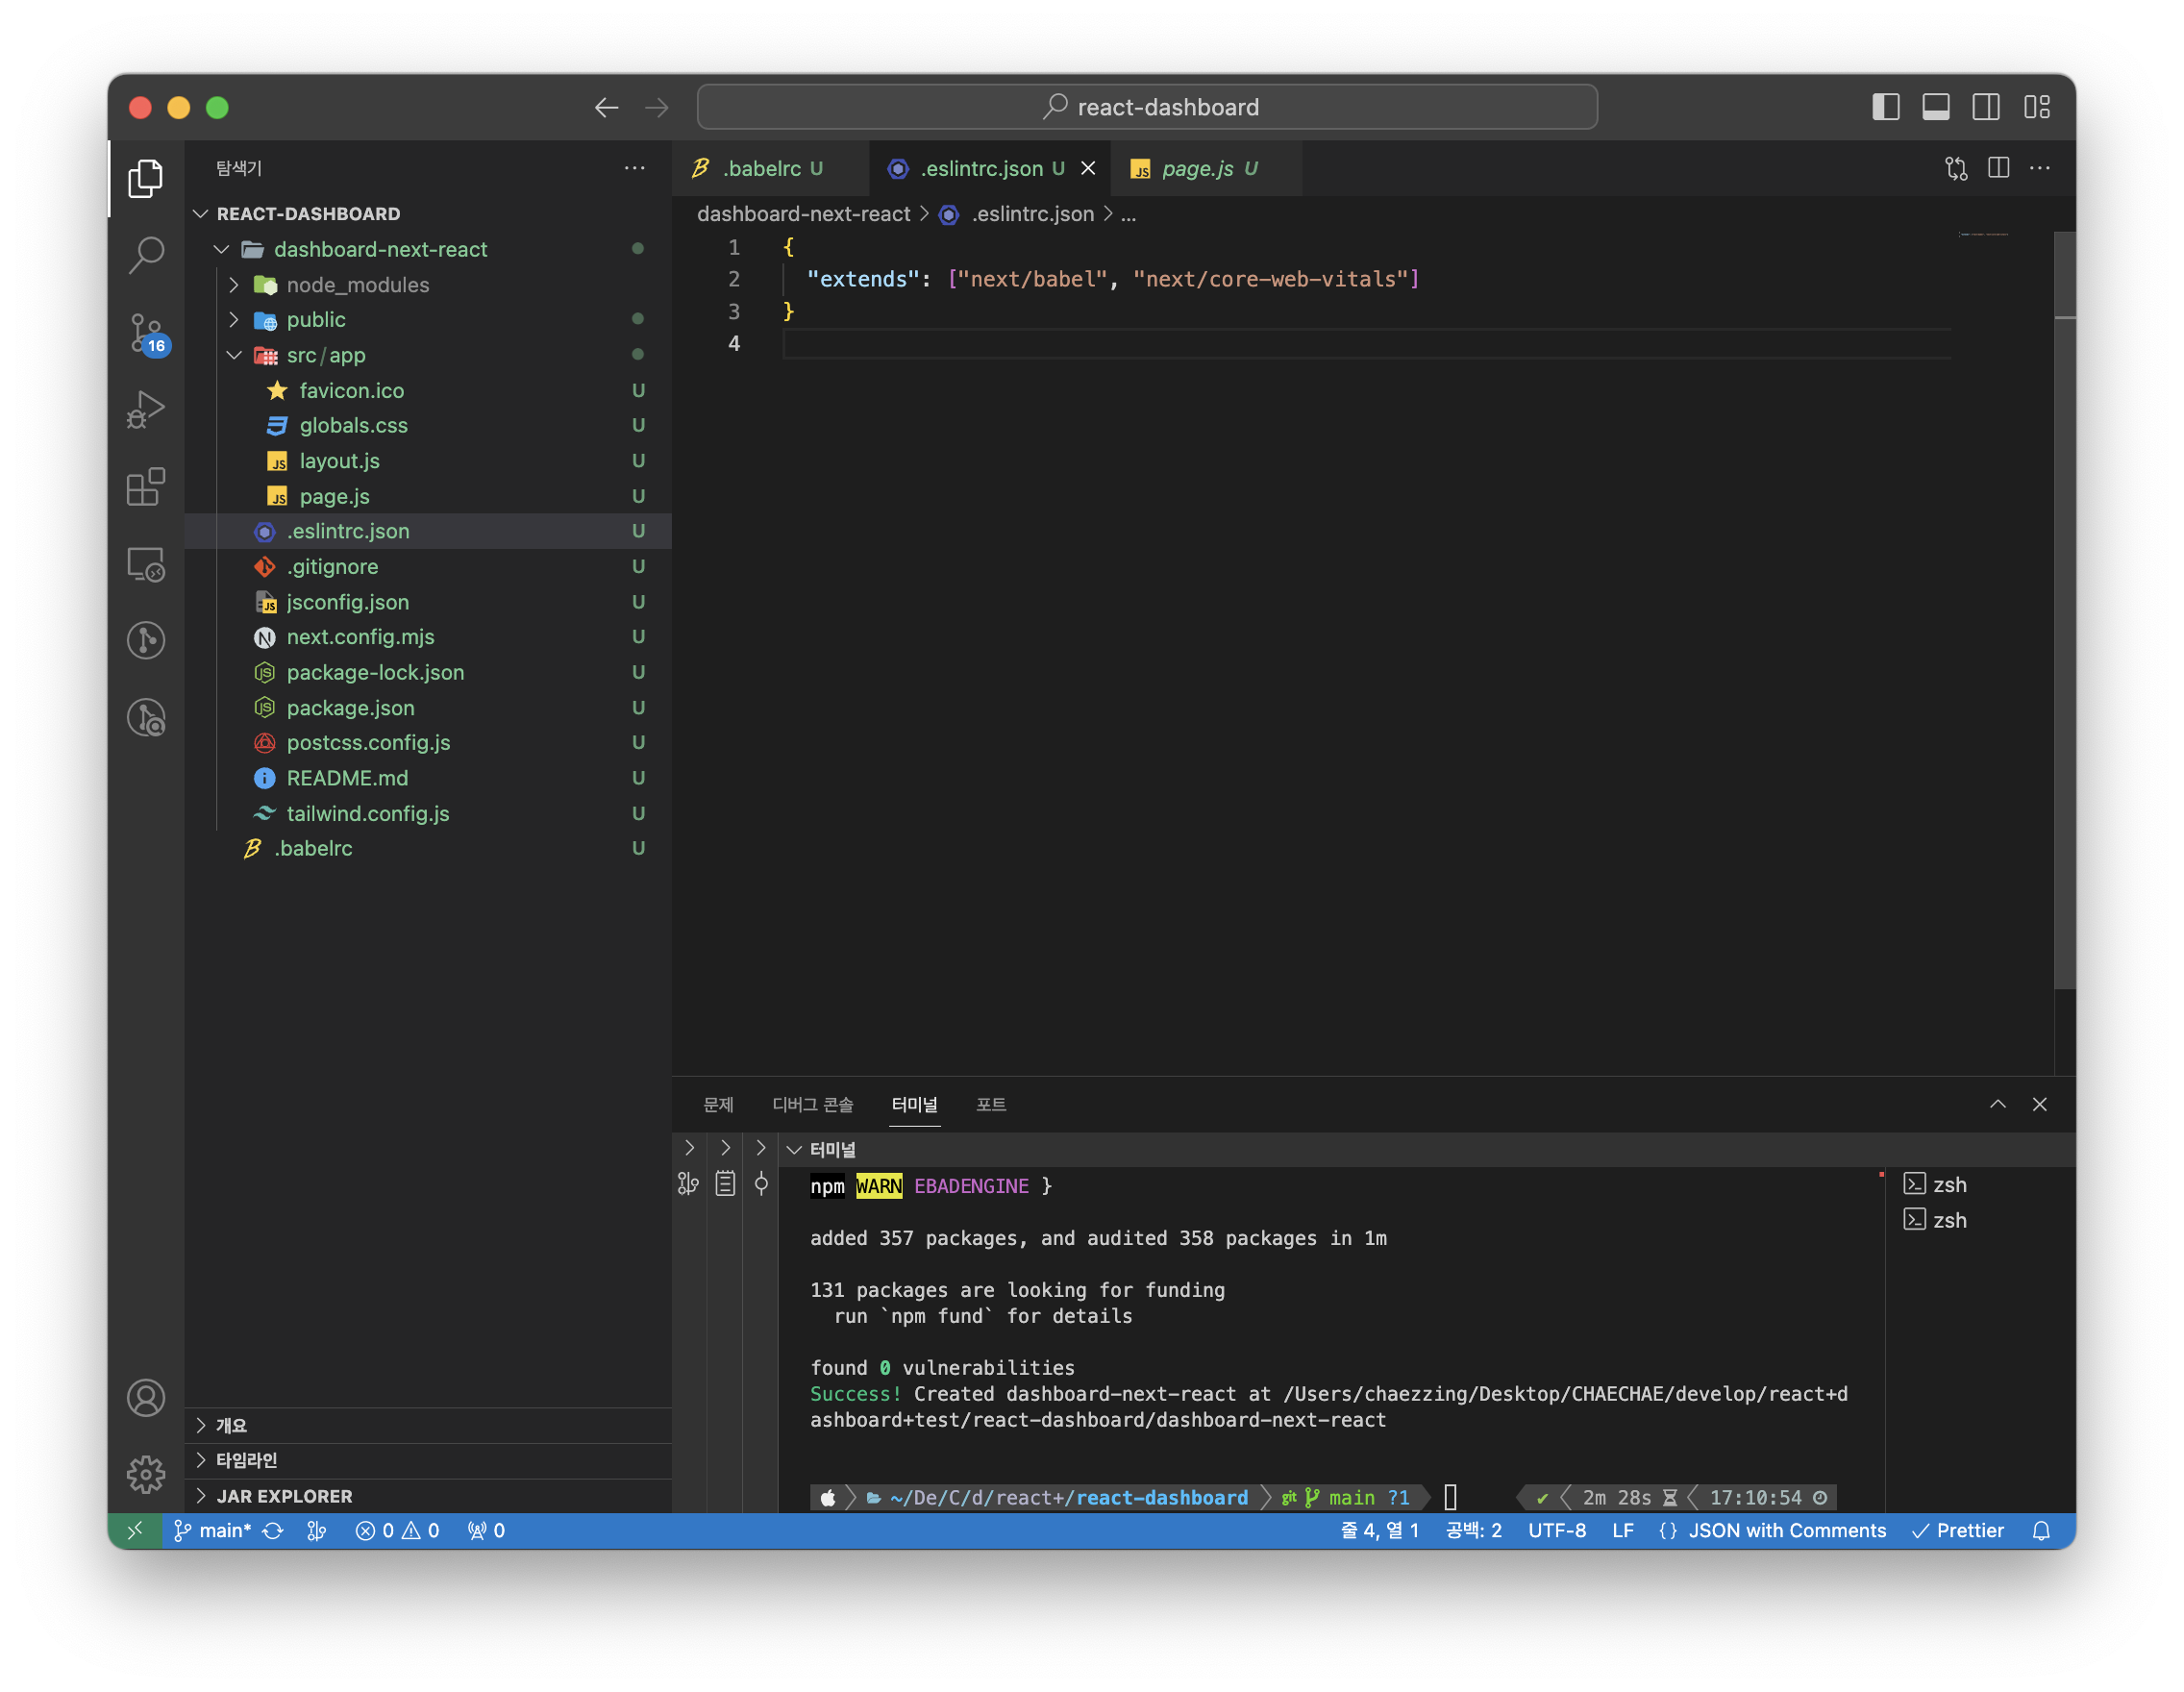The image size is (2184, 1692).
Task: Toggle the primary side bar visibility
Action: (x=1885, y=107)
